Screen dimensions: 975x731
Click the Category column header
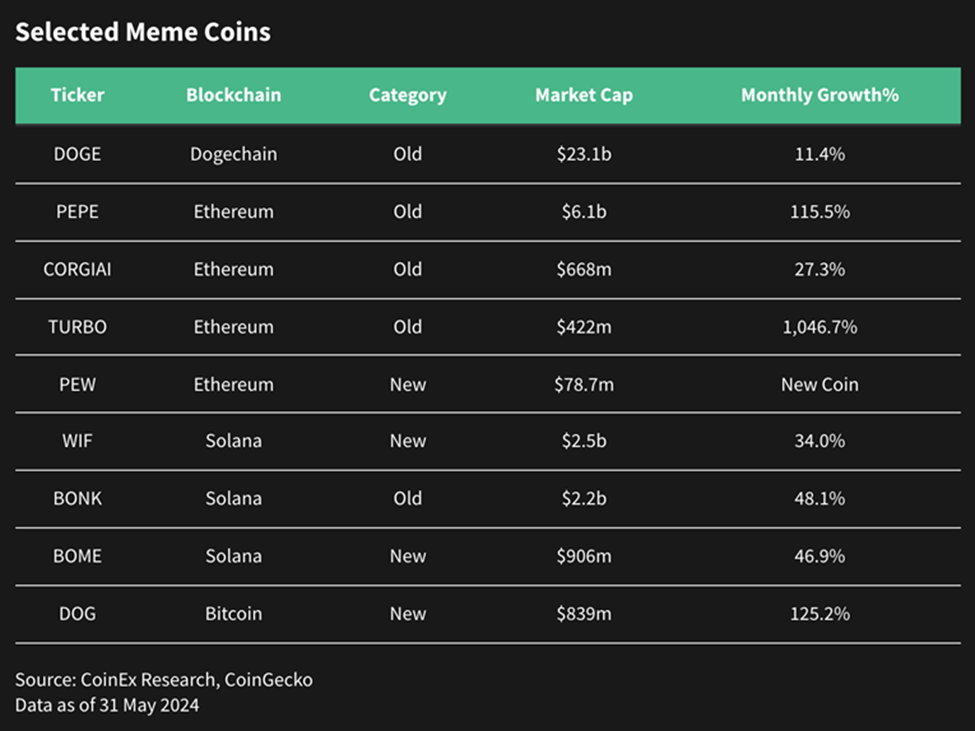[x=407, y=96]
